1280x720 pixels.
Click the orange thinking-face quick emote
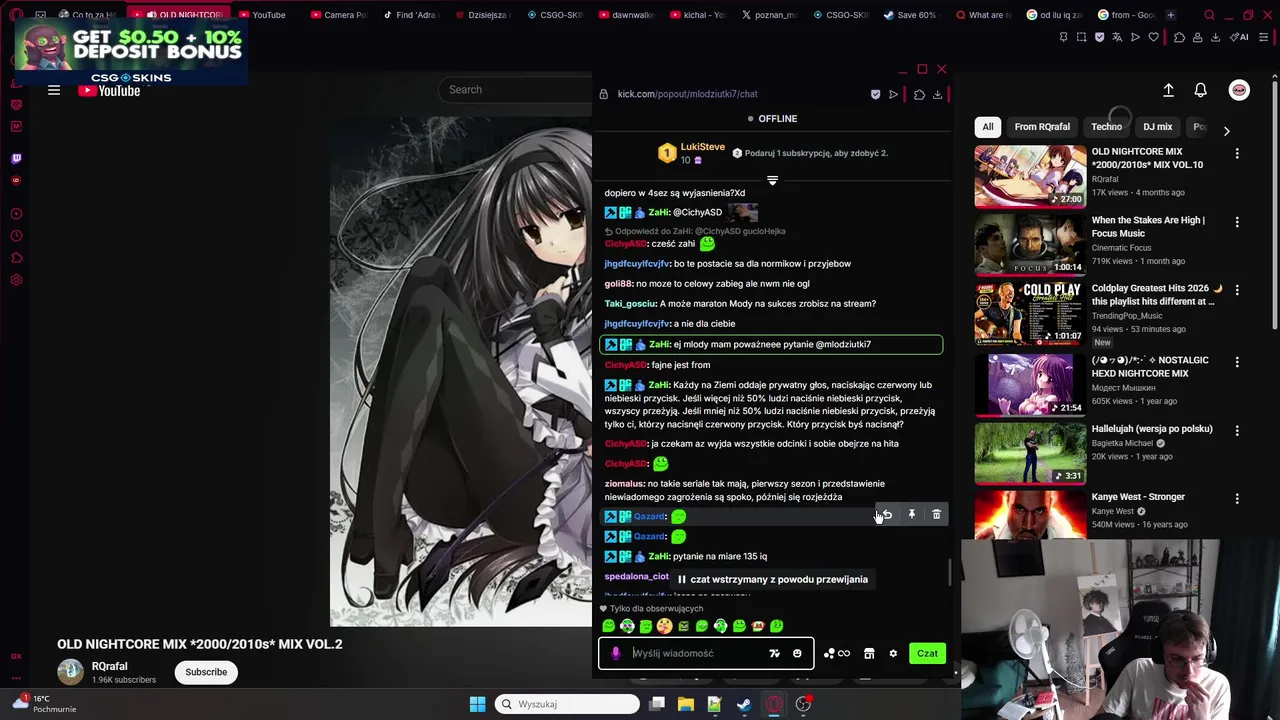pyautogui.click(x=664, y=626)
